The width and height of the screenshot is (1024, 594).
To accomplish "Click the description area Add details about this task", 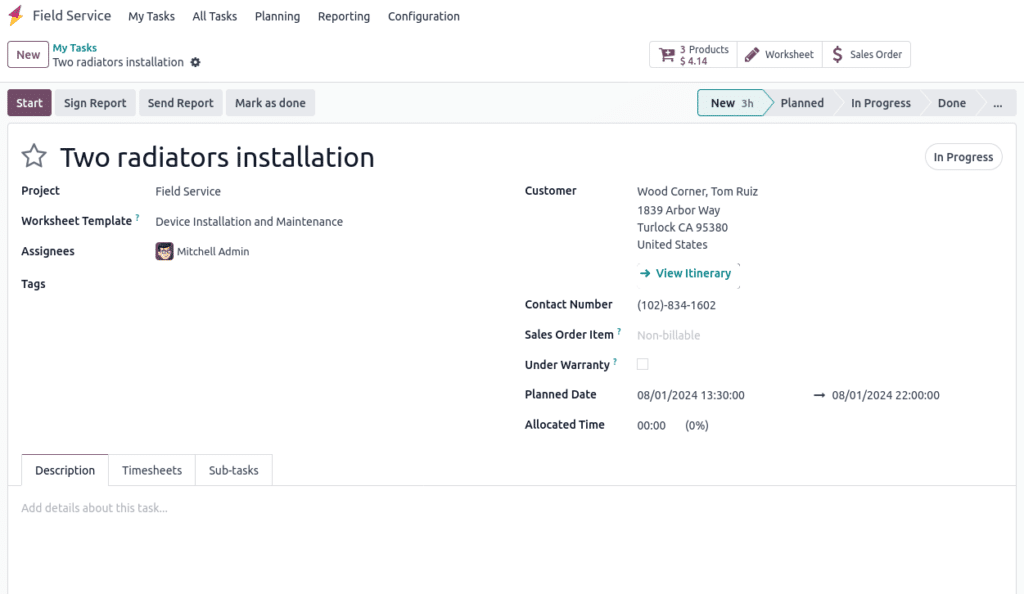I will click(94, 508).
